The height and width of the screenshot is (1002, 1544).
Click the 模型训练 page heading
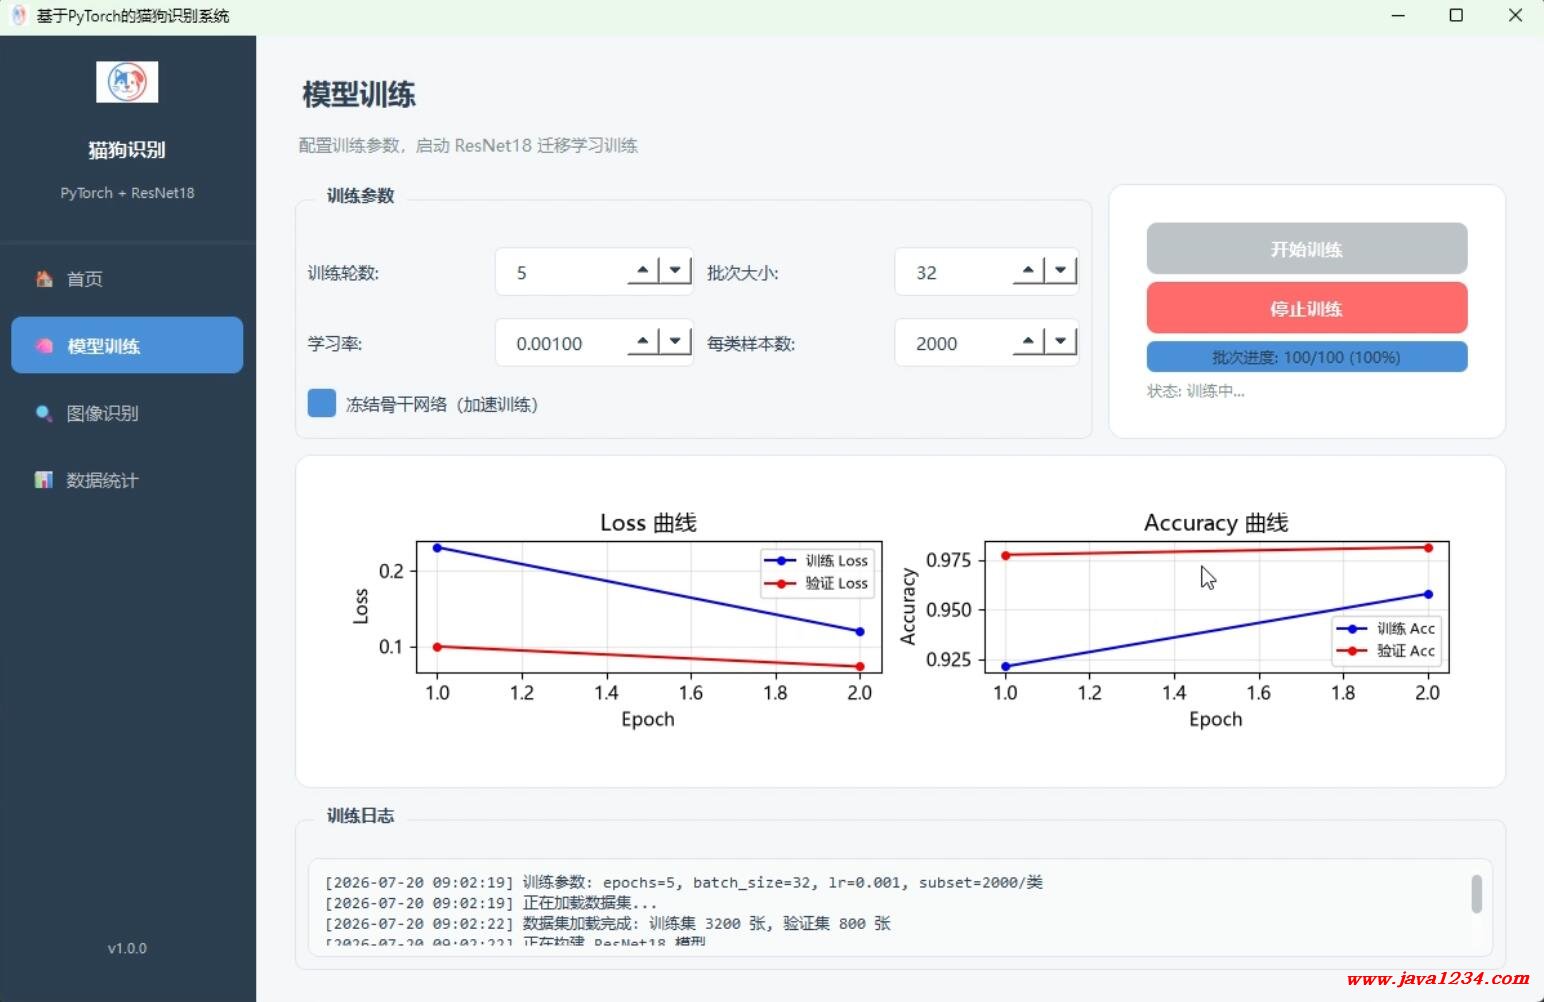pyautogui.click(x=359, y=95)
